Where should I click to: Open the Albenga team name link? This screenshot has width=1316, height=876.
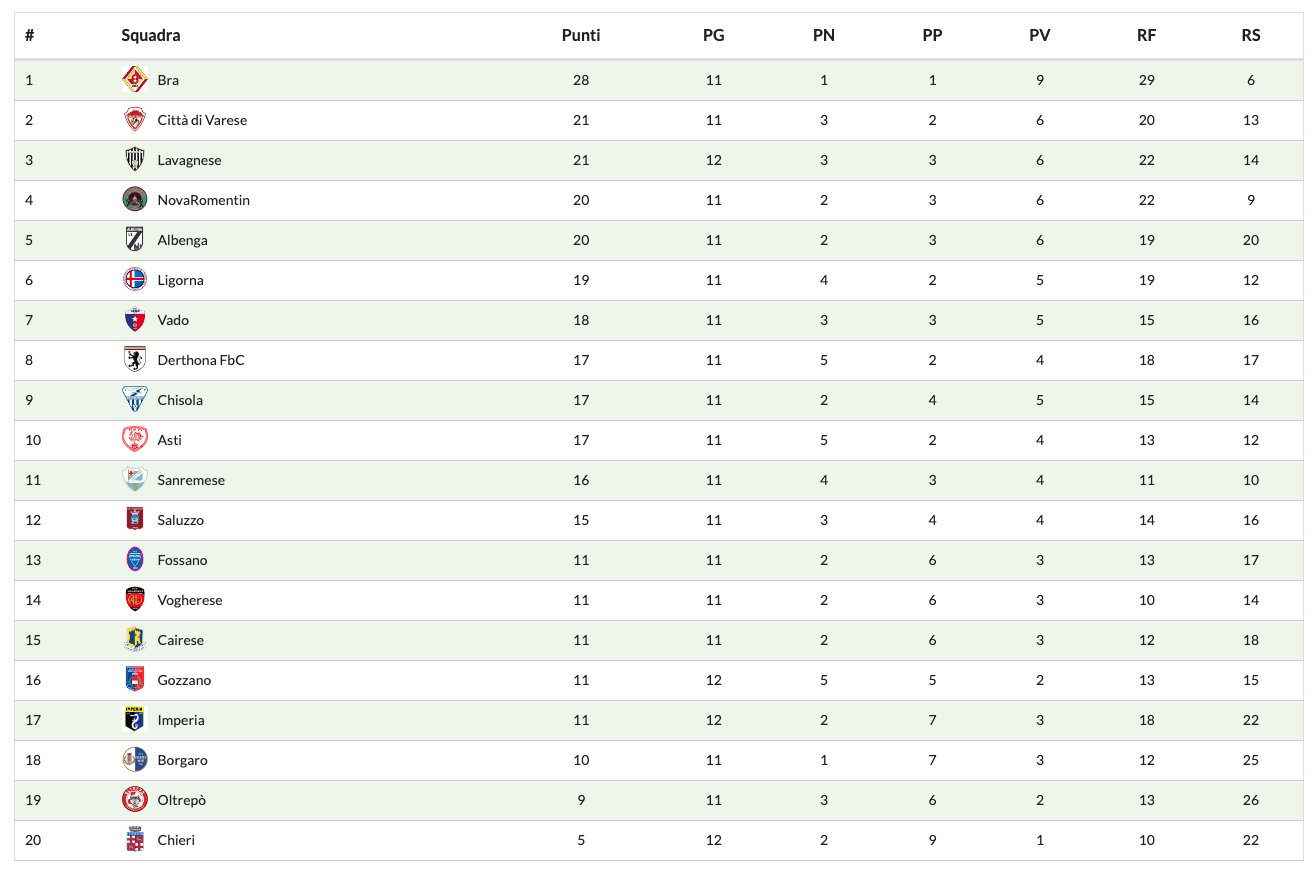tap(182, 240)
